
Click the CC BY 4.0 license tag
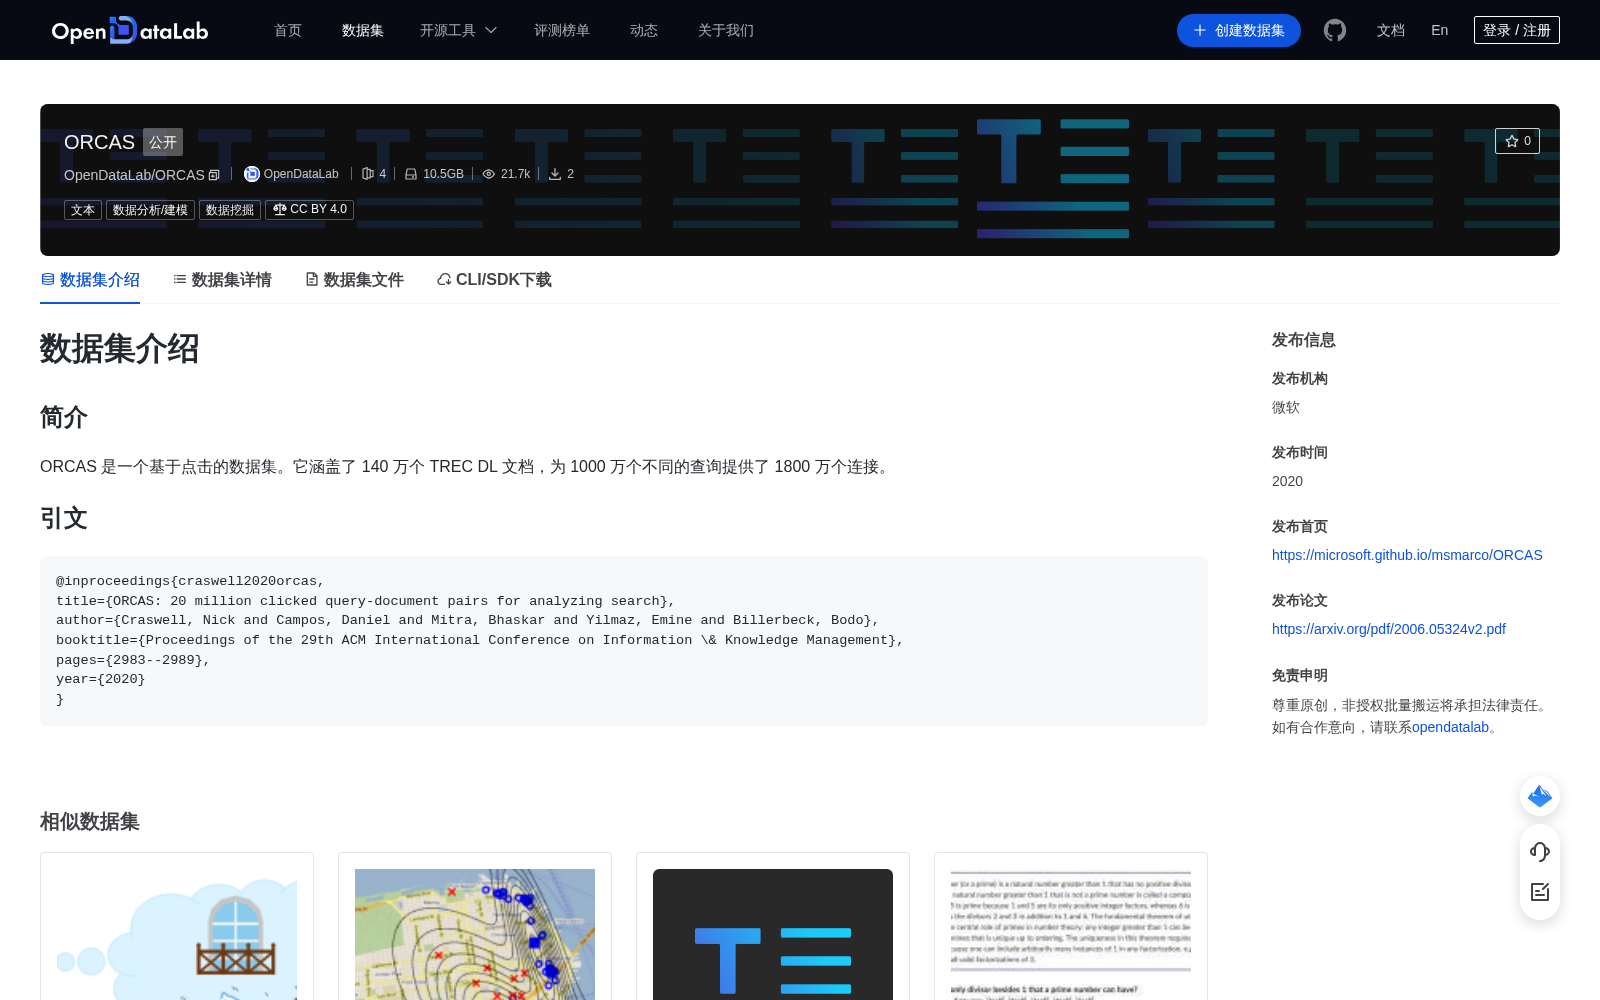coord(310,210)
